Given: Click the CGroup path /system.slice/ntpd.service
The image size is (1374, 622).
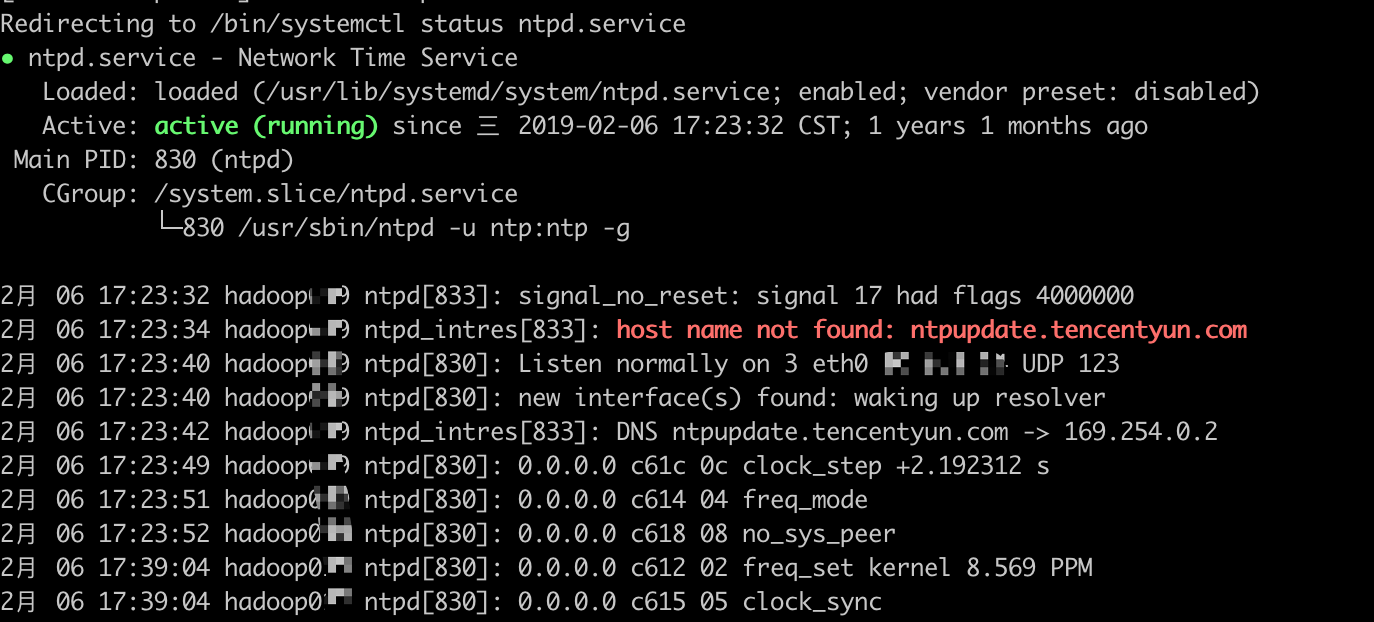Looking at the screenshot, I should pyautogui.click(x=336, y=194).
